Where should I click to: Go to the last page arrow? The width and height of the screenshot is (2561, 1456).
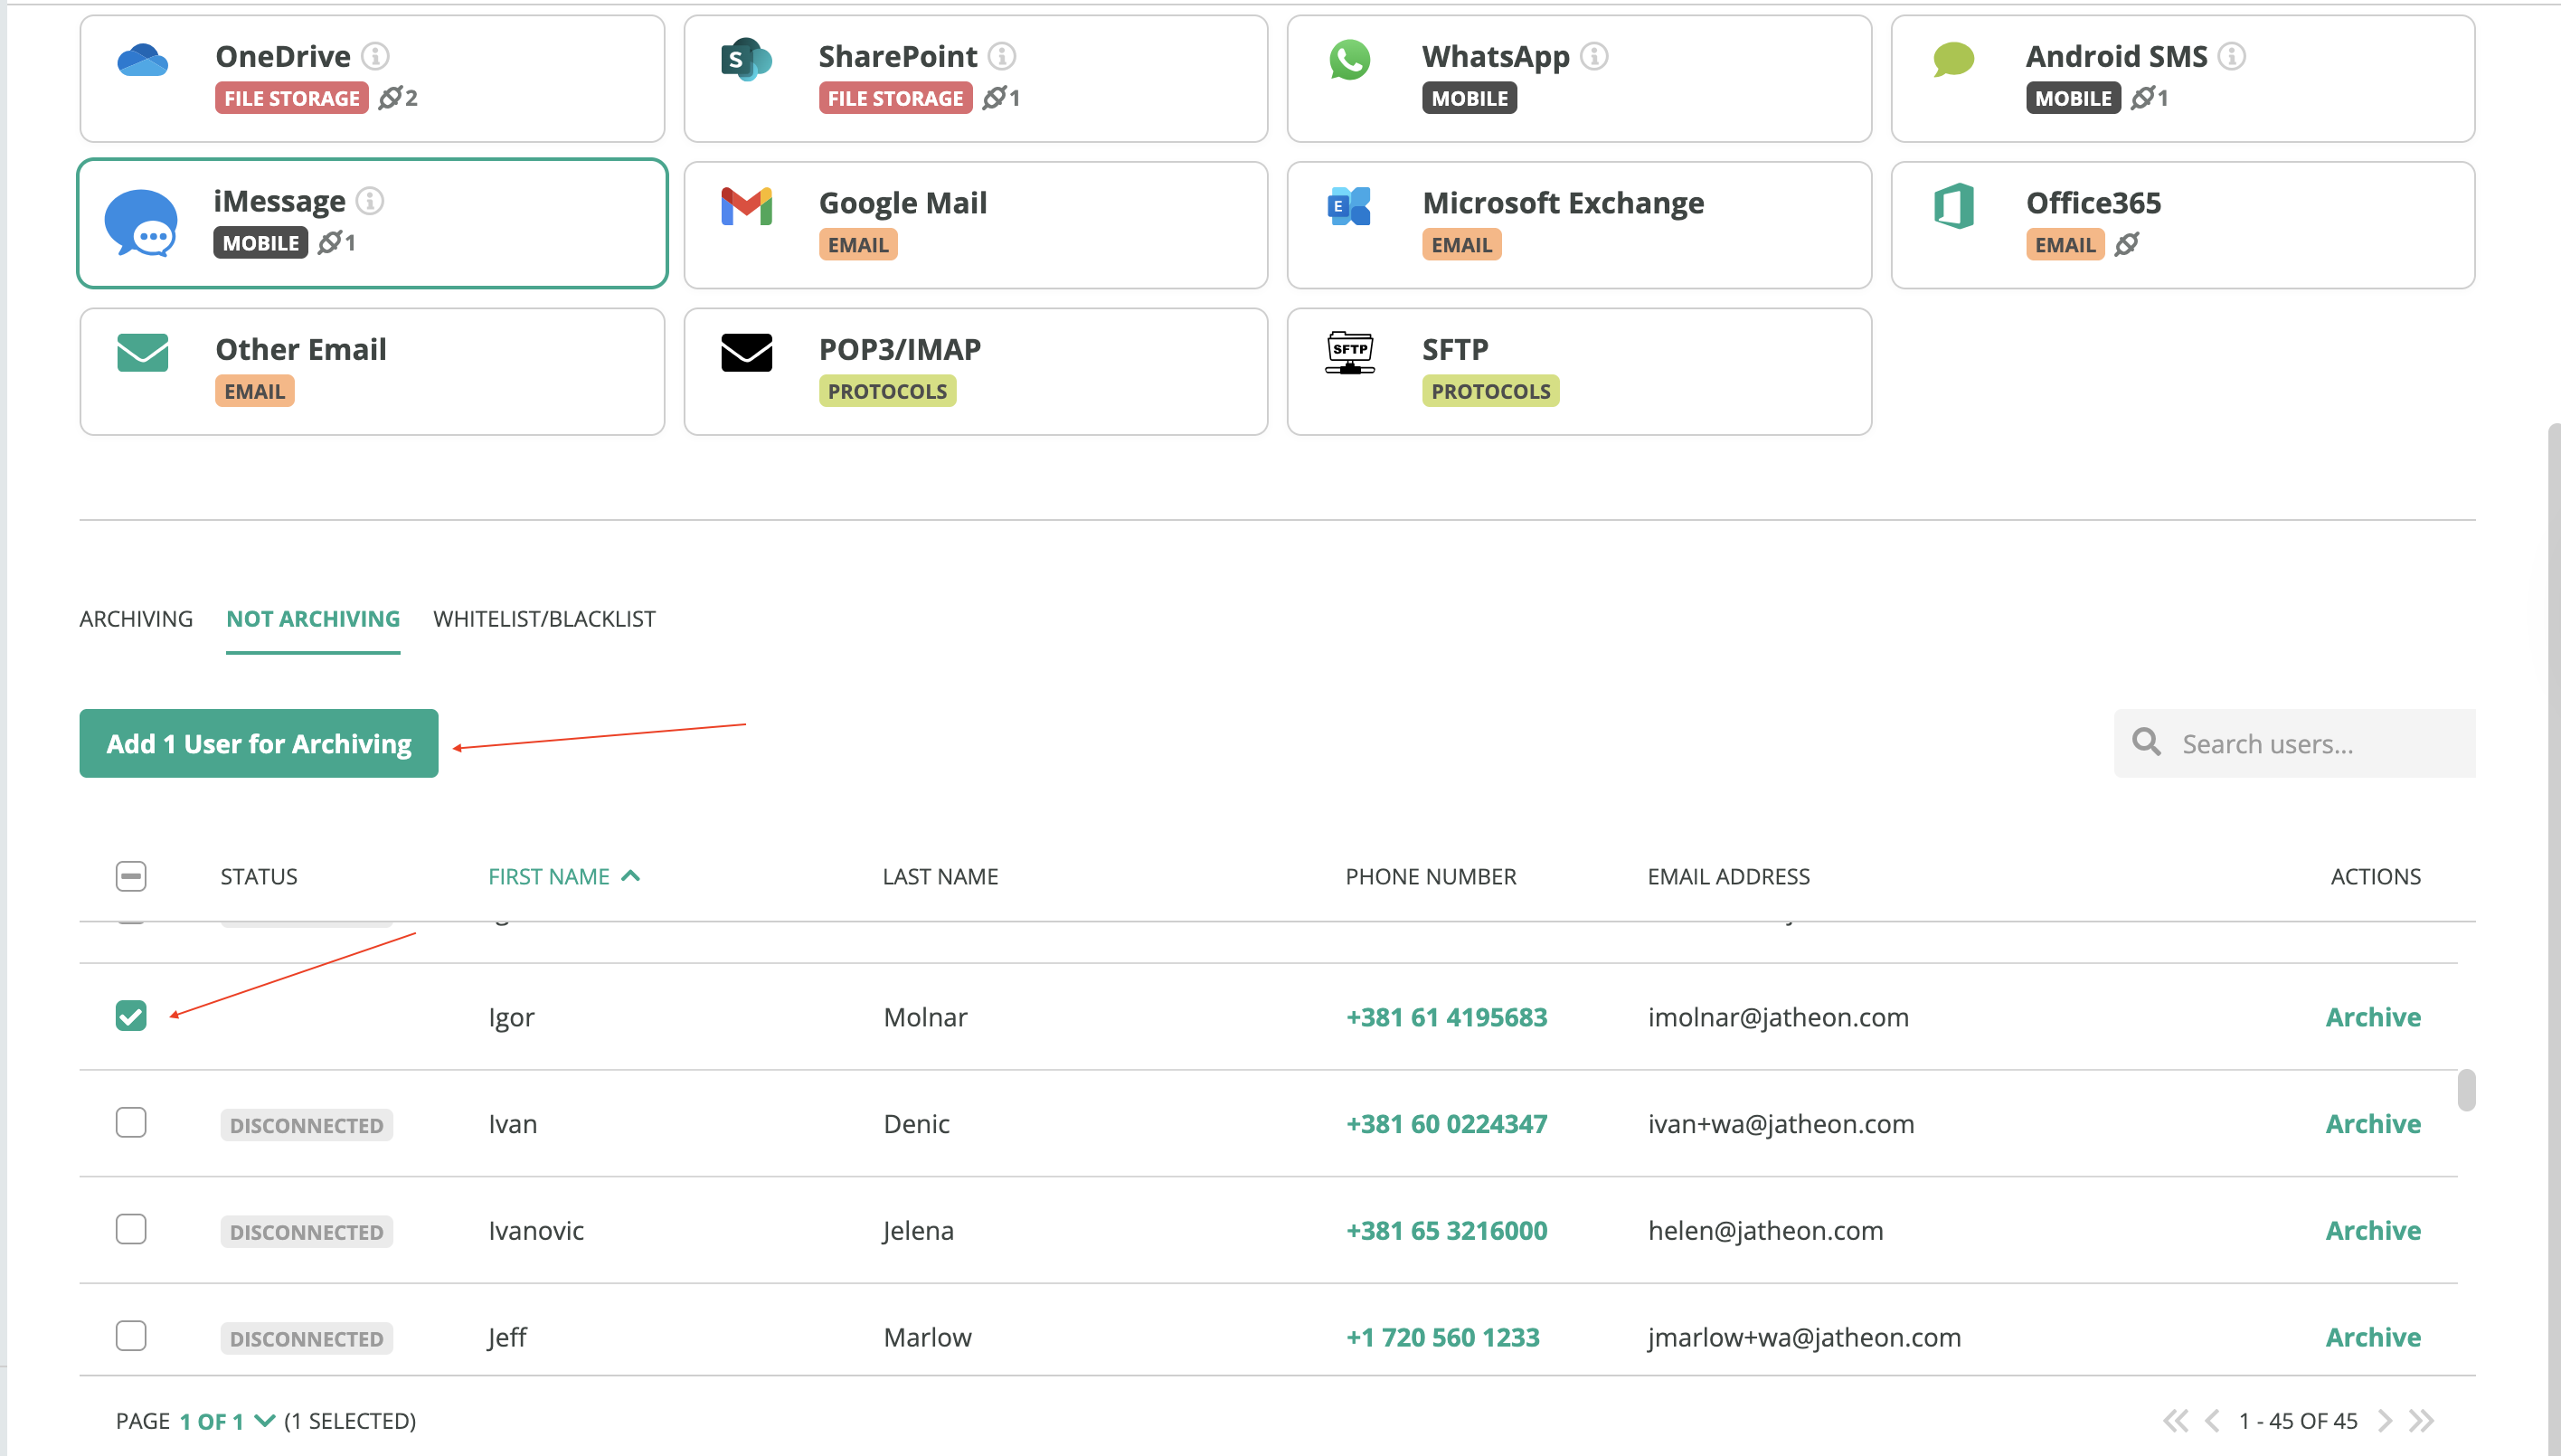click(x=2421, y=1421)
